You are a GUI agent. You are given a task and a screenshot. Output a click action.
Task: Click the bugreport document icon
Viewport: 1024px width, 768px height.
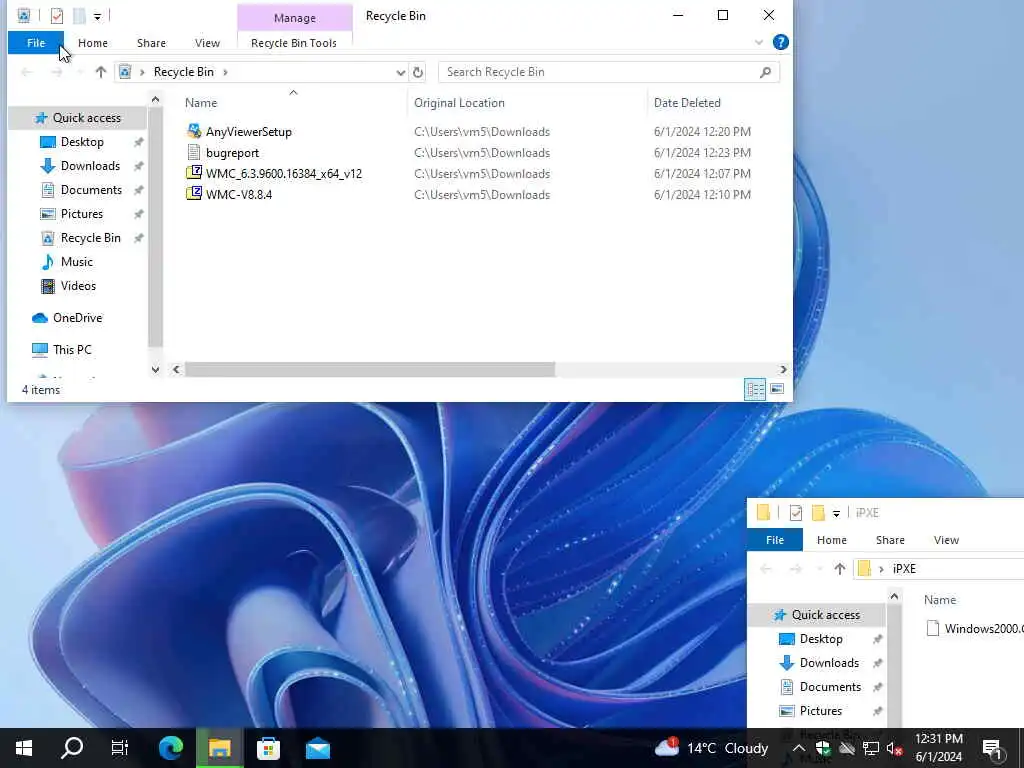[194, 152]
